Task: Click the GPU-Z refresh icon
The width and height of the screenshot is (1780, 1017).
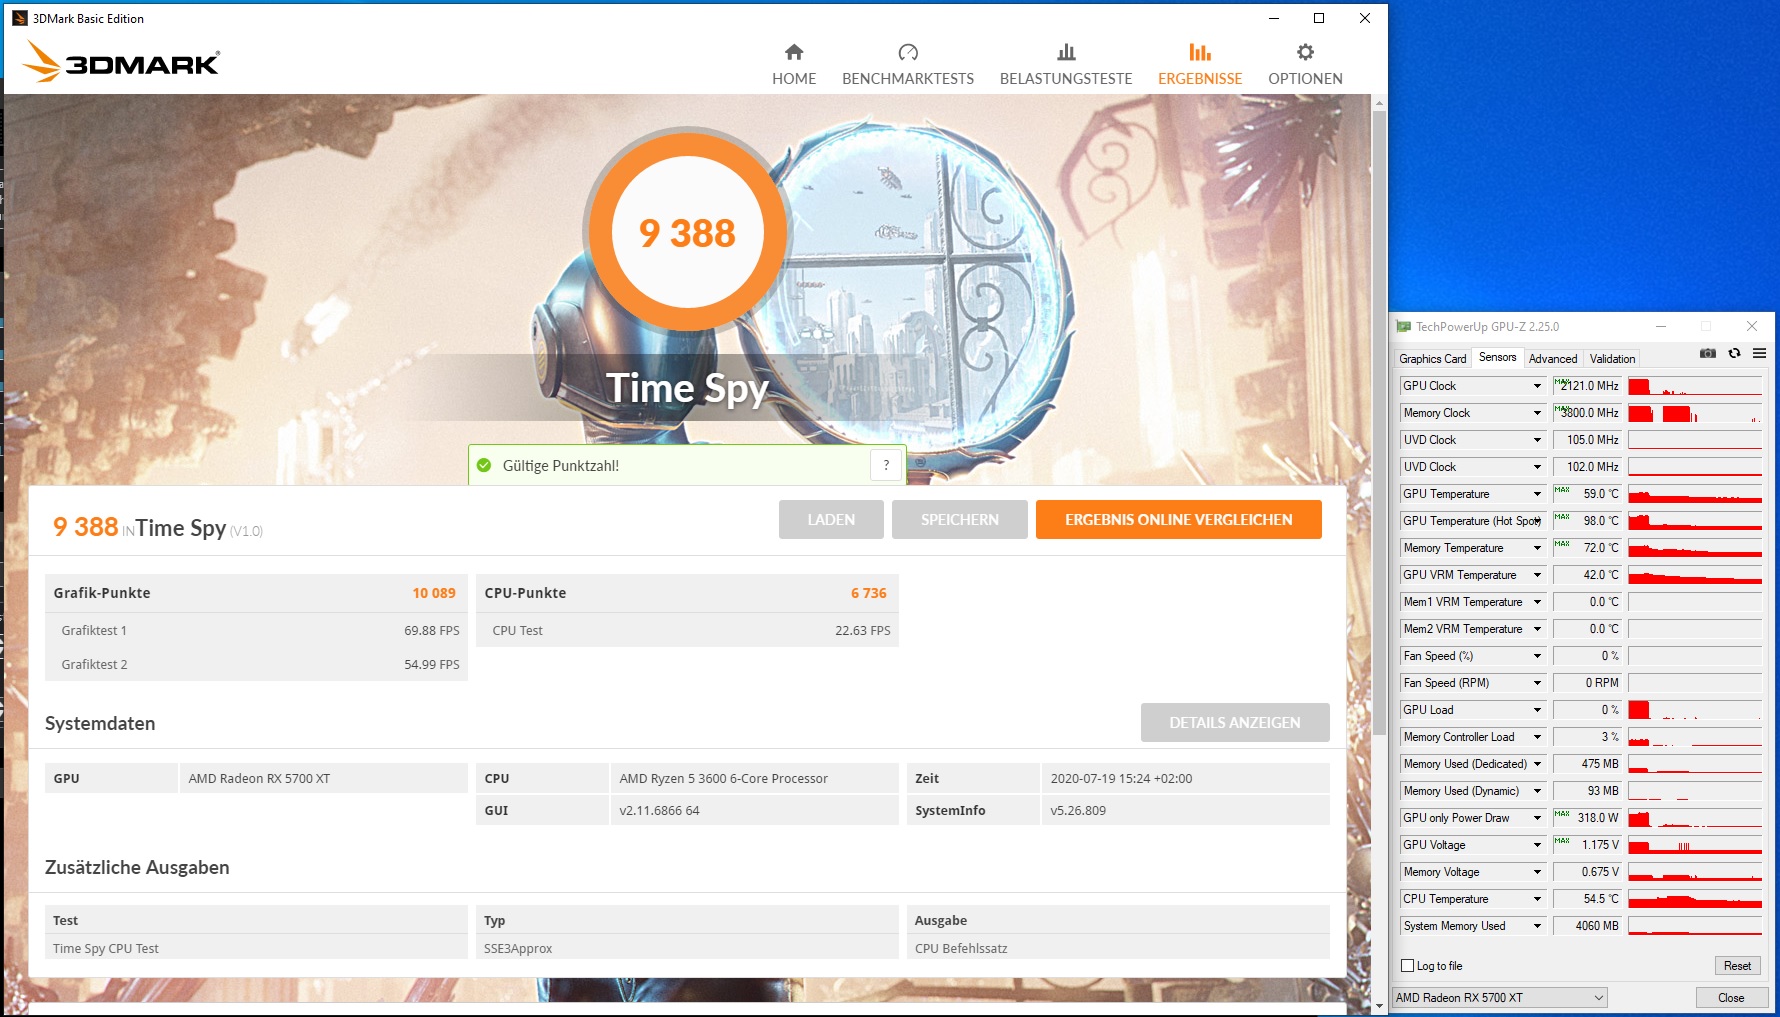Action: [x=1734, y=353]
